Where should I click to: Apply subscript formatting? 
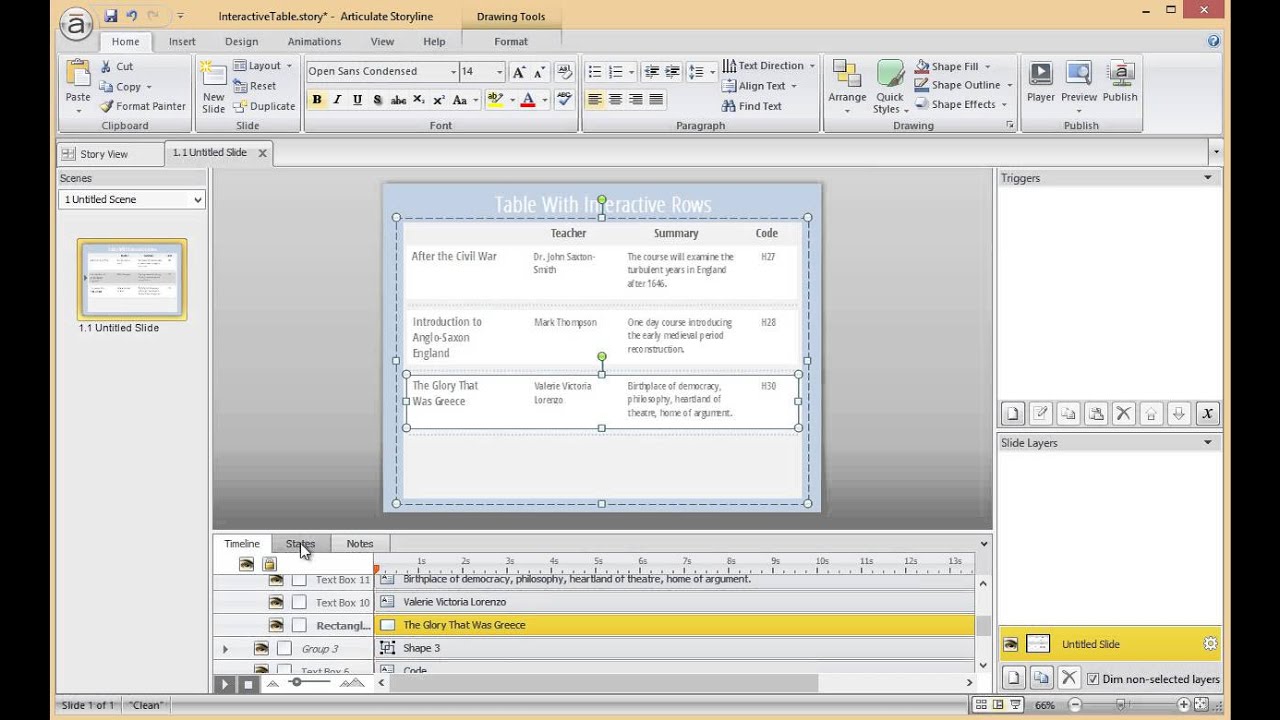(419, 100)
